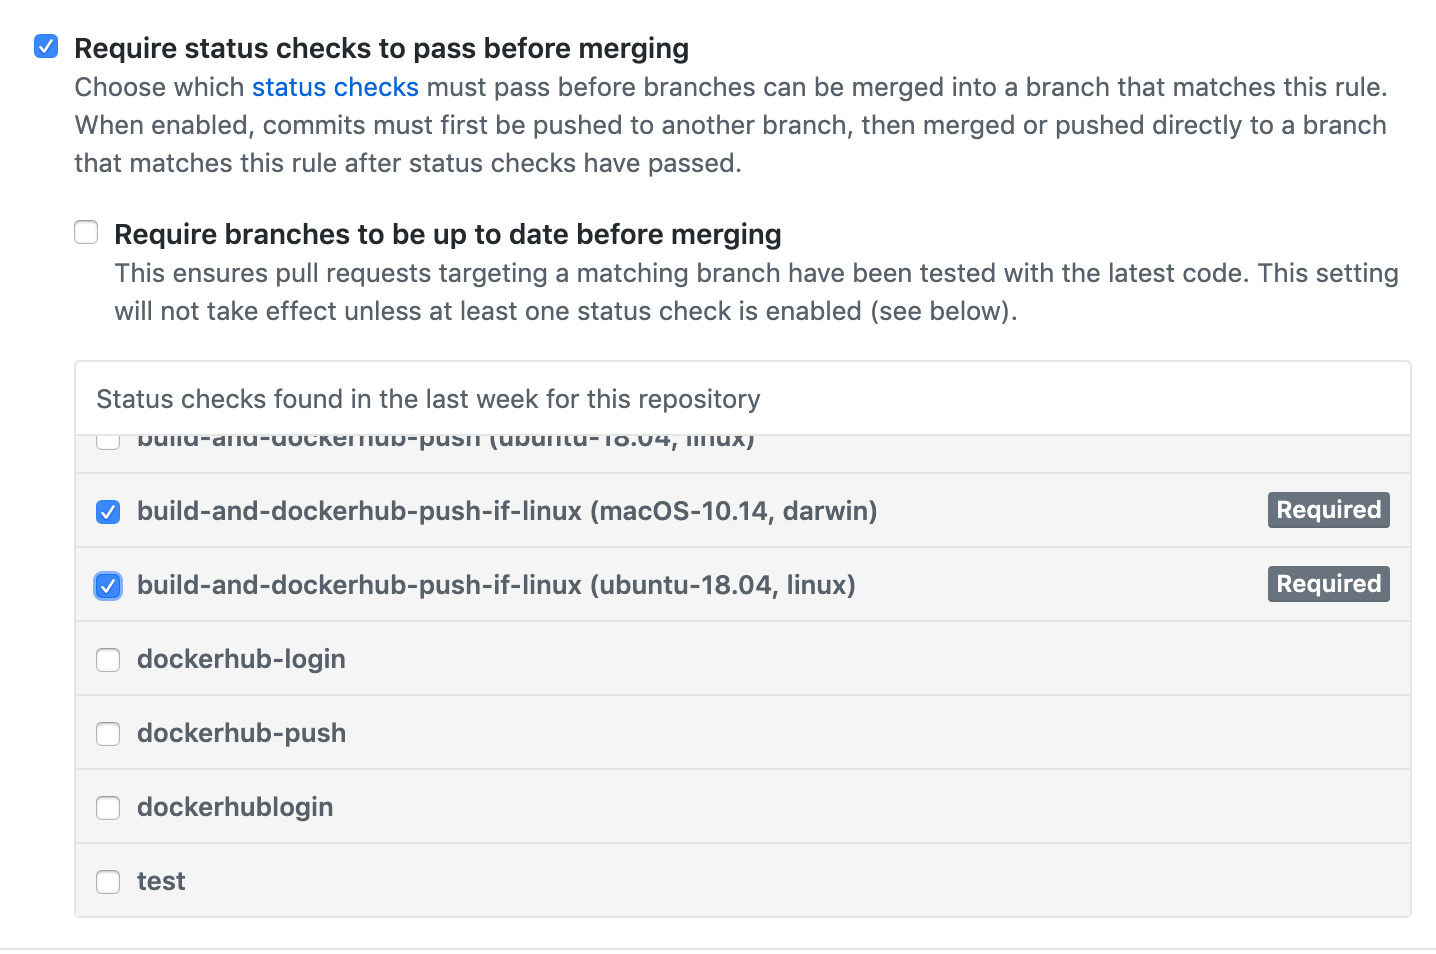
Task: Click the 'Require branches to be up to date' label
Action: pos(447,234)
